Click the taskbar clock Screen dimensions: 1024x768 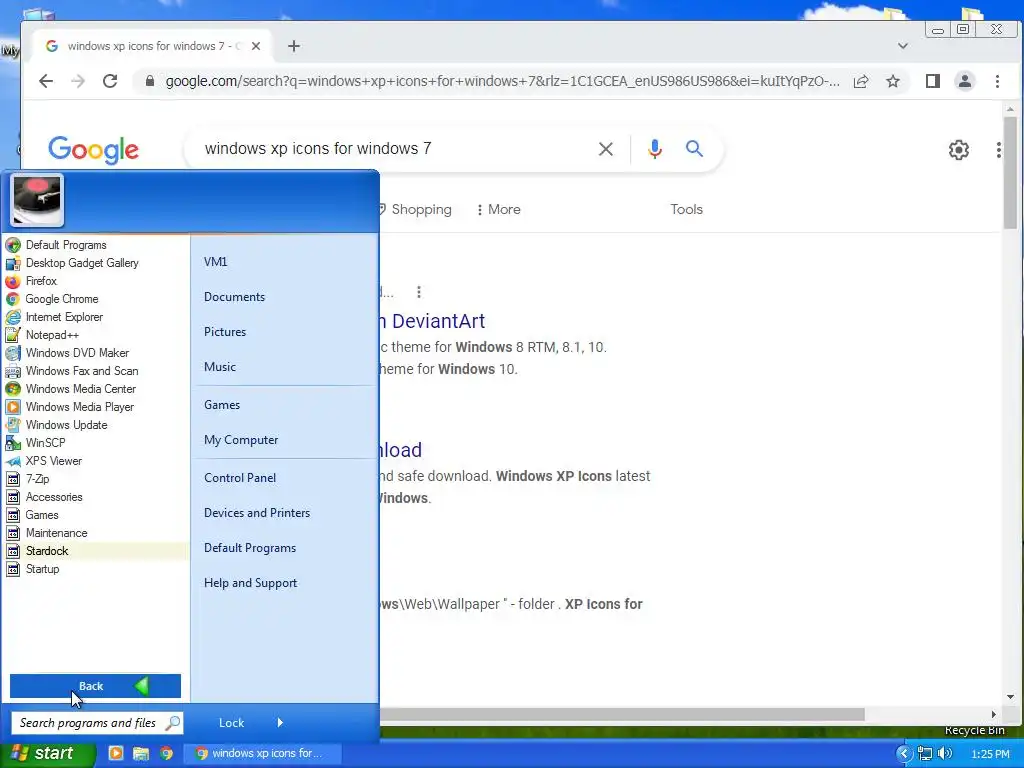[x=990, y=754]
